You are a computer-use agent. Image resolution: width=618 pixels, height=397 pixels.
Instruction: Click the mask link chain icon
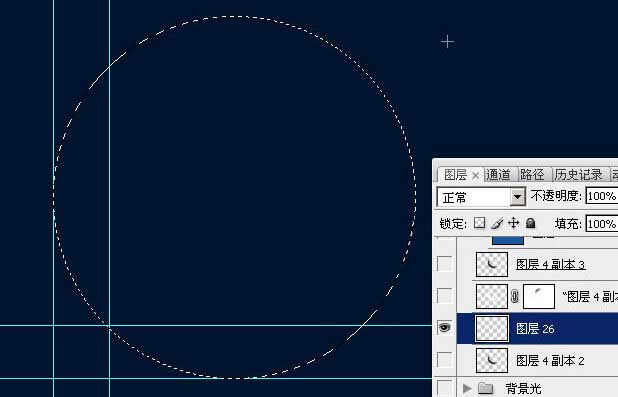[x=514, y=296]
